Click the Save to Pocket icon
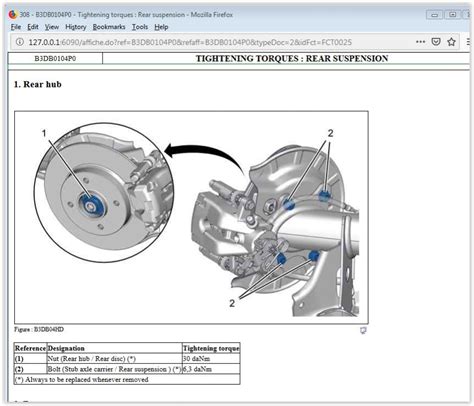The width and height of the screenshot is (474, 406). tap(436, 42)
